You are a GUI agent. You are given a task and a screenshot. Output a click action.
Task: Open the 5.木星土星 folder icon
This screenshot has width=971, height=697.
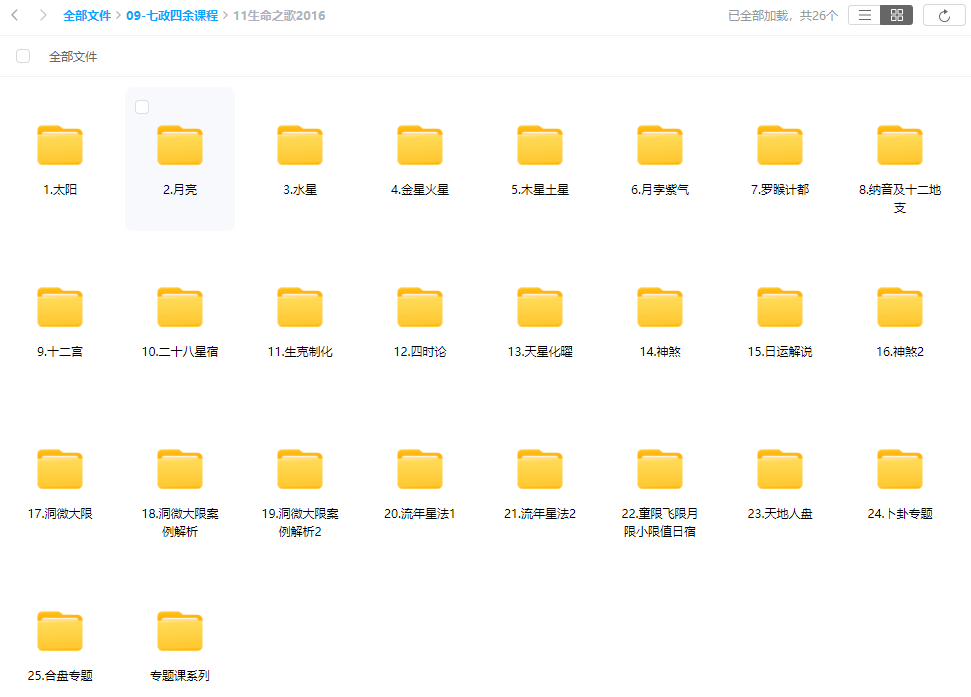(x=540, y=145)
